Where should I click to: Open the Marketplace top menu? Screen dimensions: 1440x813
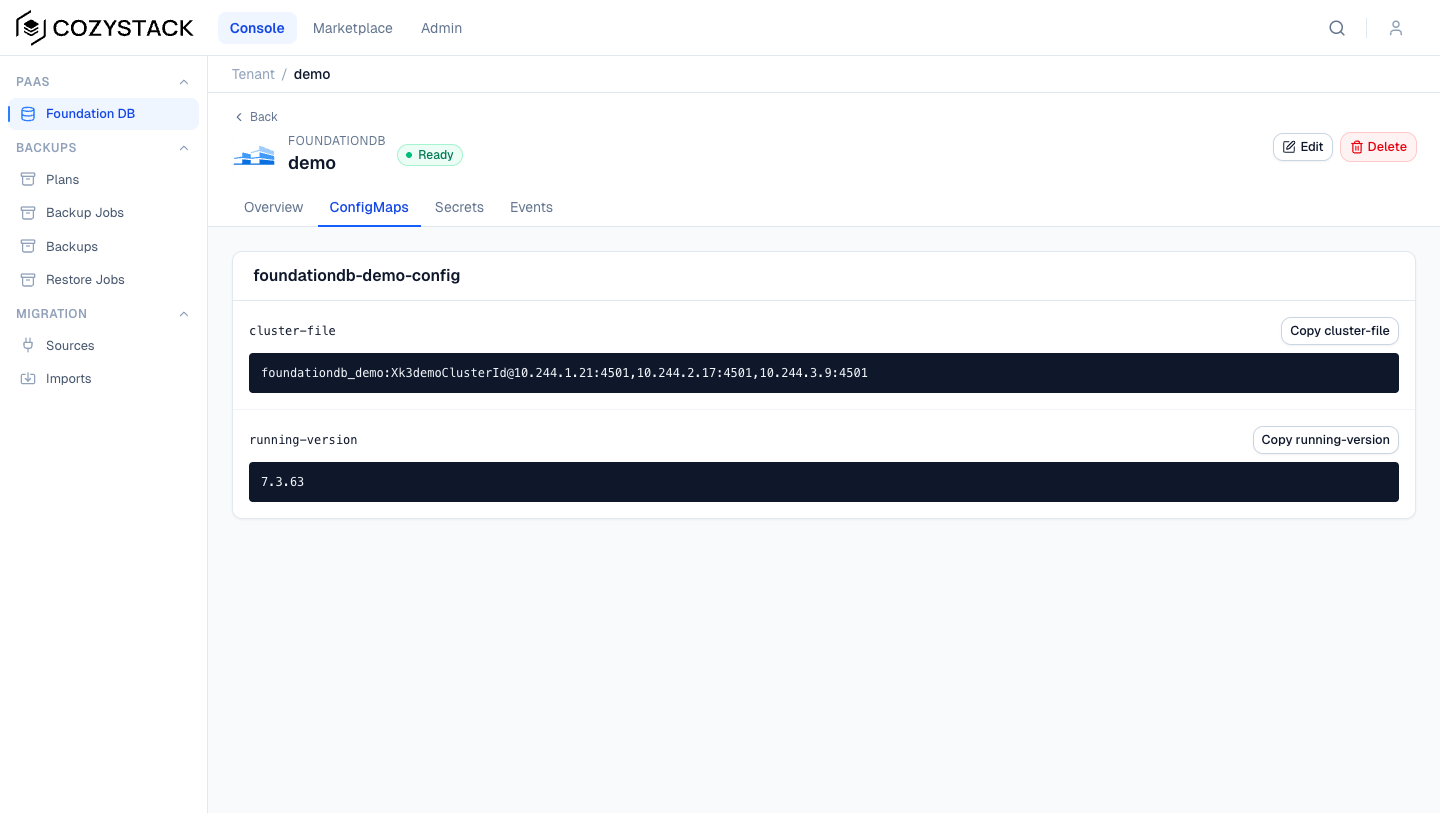353,28
